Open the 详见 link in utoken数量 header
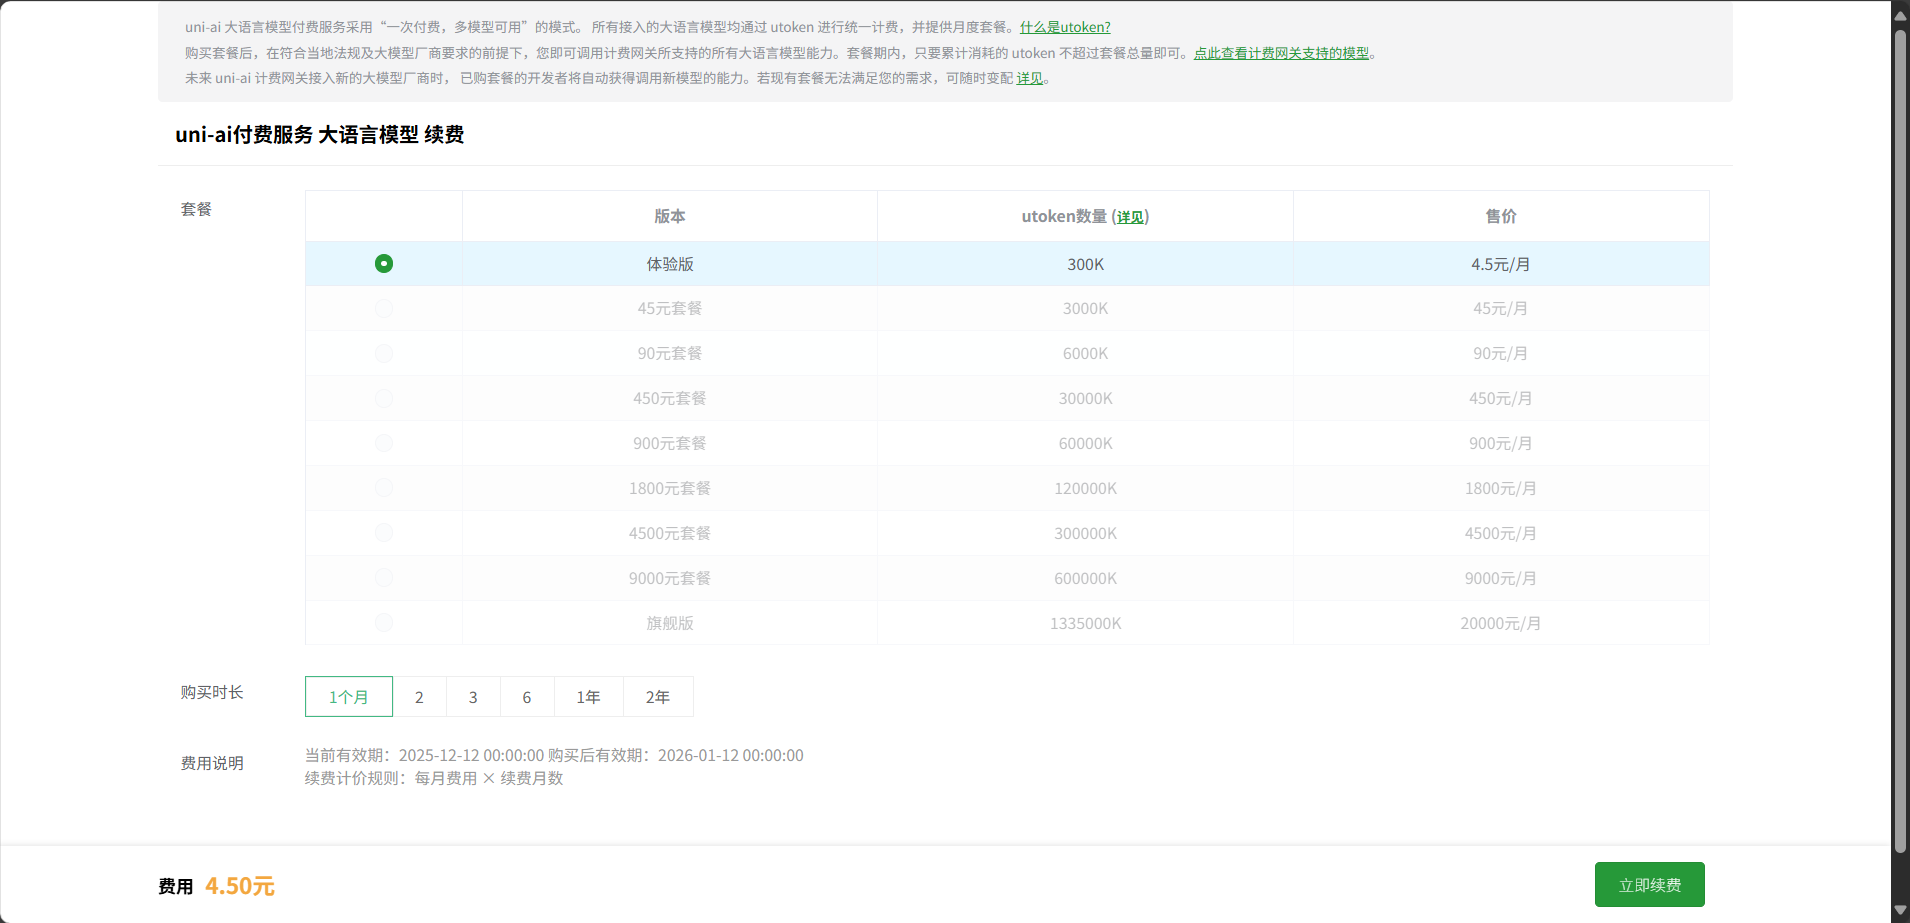 point(1130,217)
